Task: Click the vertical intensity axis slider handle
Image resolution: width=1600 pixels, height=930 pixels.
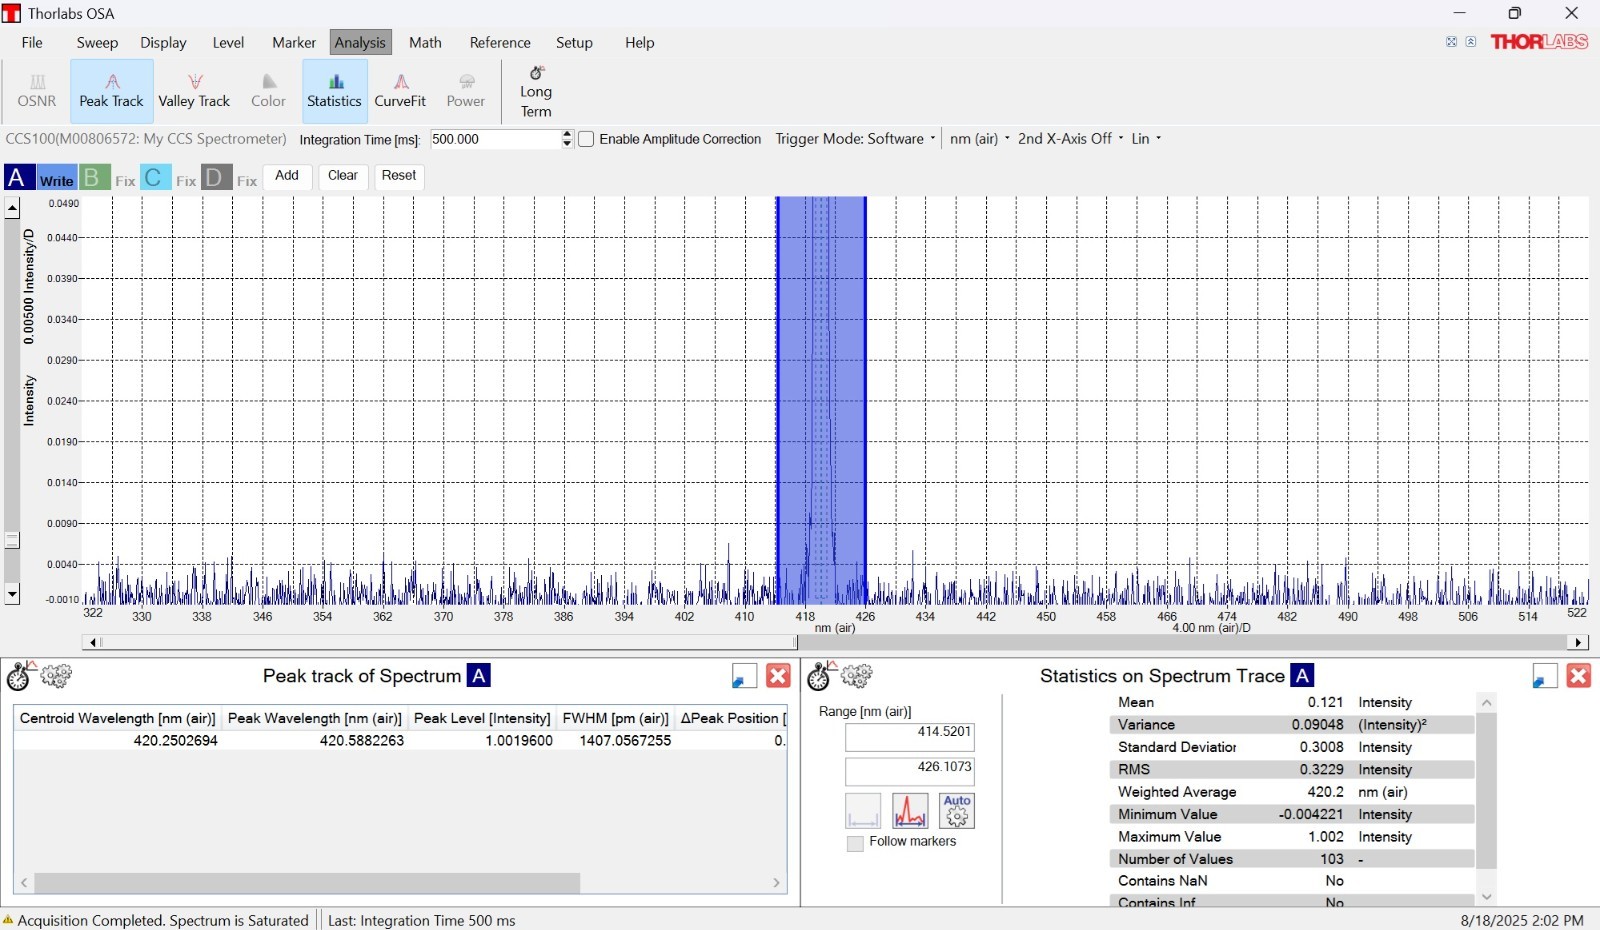Action: click(12, 540)
